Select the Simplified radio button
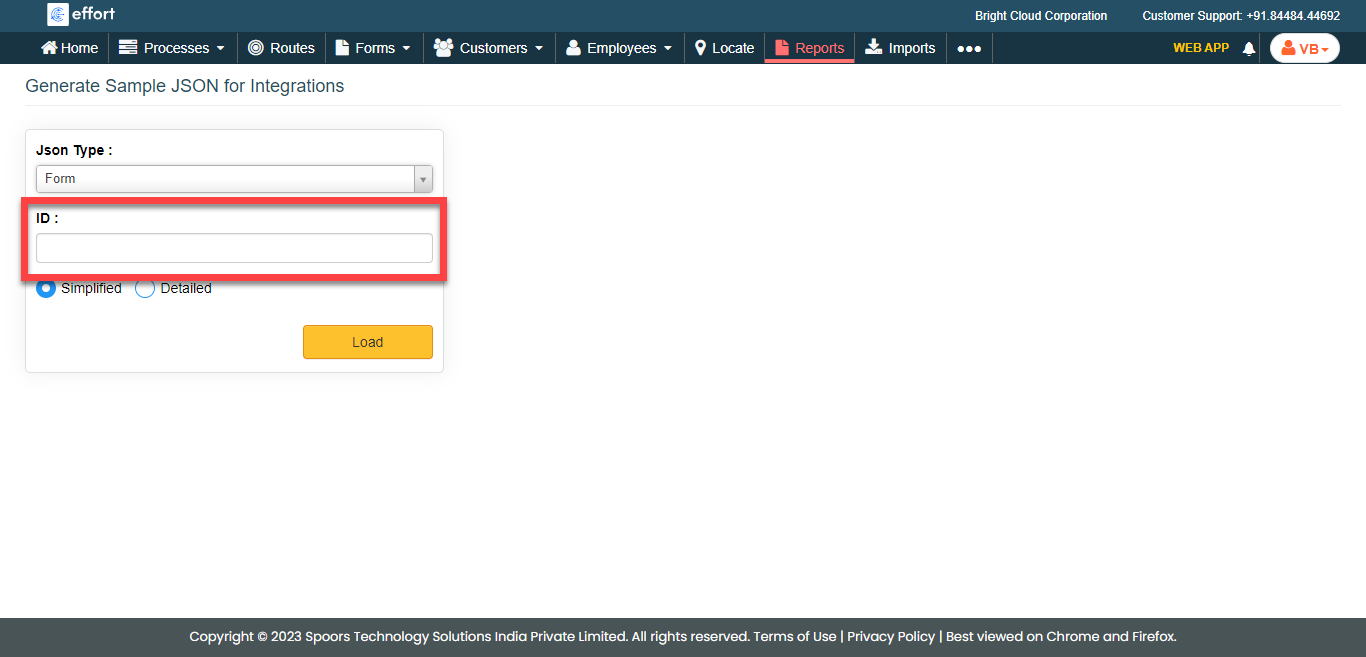This screenshot has height=657, width=1366. pos(46,288)
